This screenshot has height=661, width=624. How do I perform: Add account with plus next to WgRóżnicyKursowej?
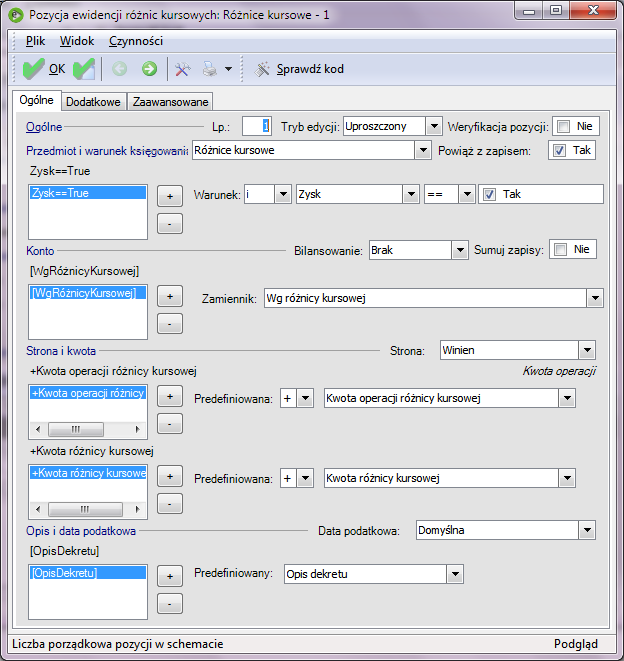pos(170,296)
